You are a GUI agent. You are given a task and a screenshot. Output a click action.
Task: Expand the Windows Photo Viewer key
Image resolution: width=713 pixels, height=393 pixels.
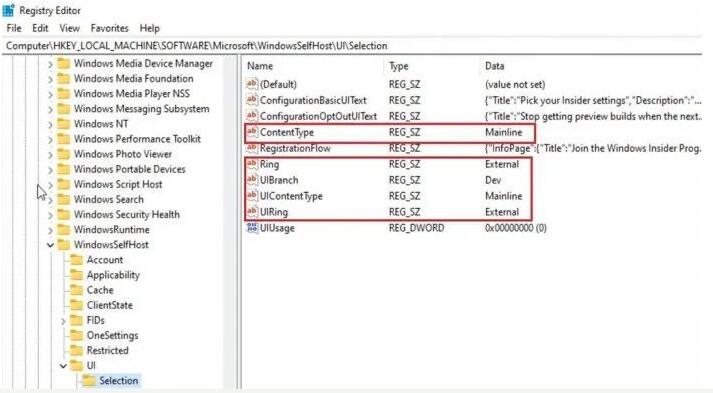[50, 155]
